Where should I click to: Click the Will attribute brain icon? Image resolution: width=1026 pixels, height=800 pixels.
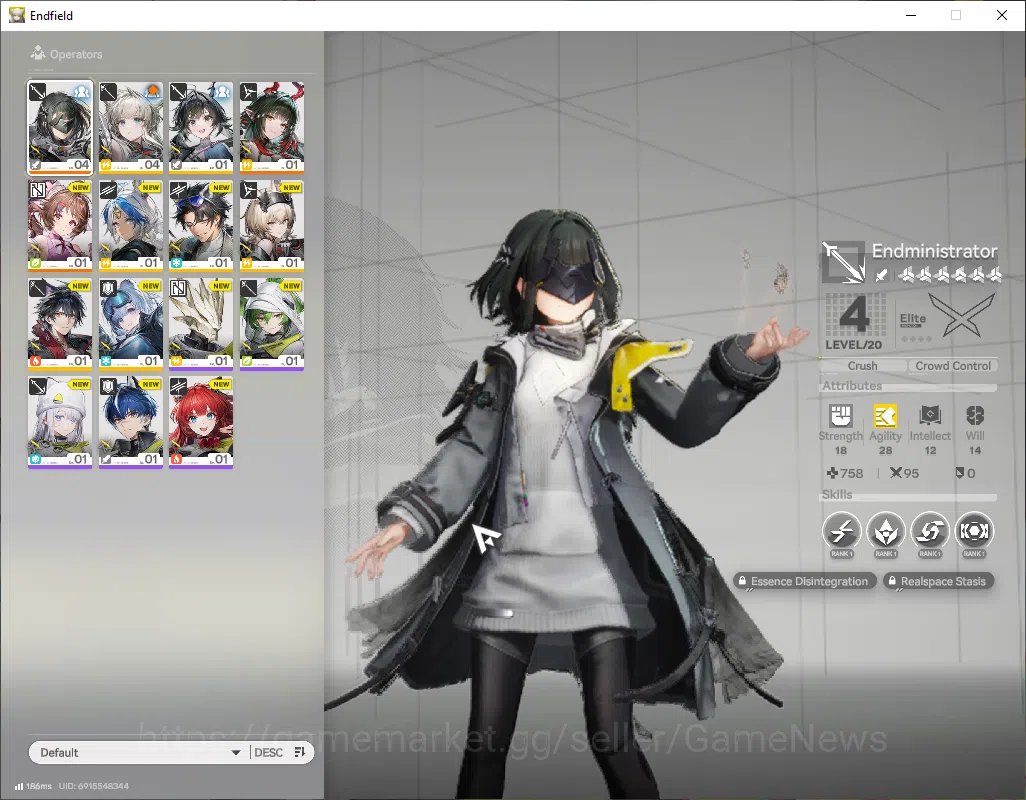[x=975, y=415]
